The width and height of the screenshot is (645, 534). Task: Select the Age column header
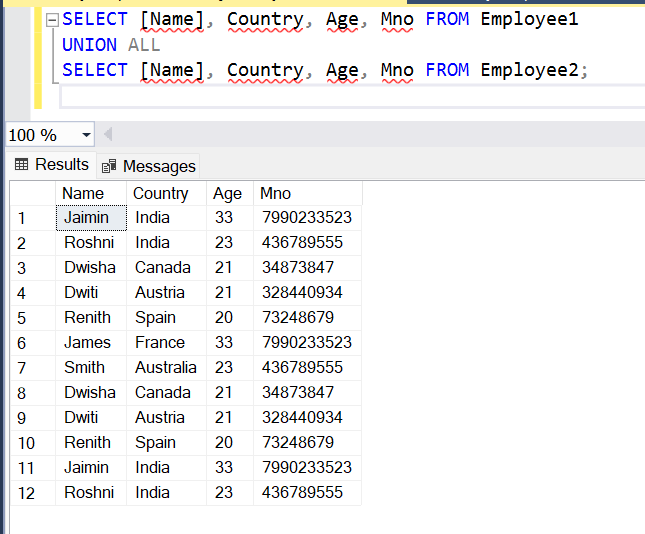click(x=230, y=193)
